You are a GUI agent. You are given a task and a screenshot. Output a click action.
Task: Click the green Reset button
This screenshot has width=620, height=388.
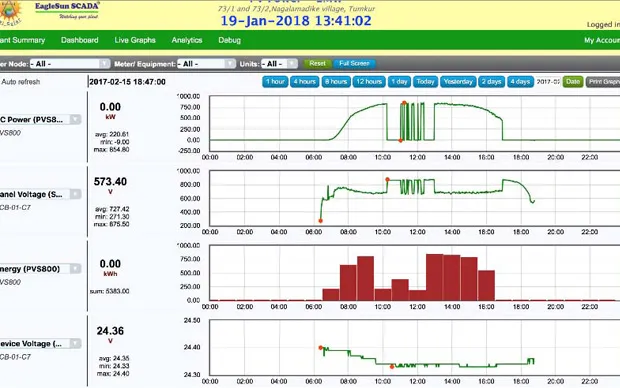click(x=317, y=63)
